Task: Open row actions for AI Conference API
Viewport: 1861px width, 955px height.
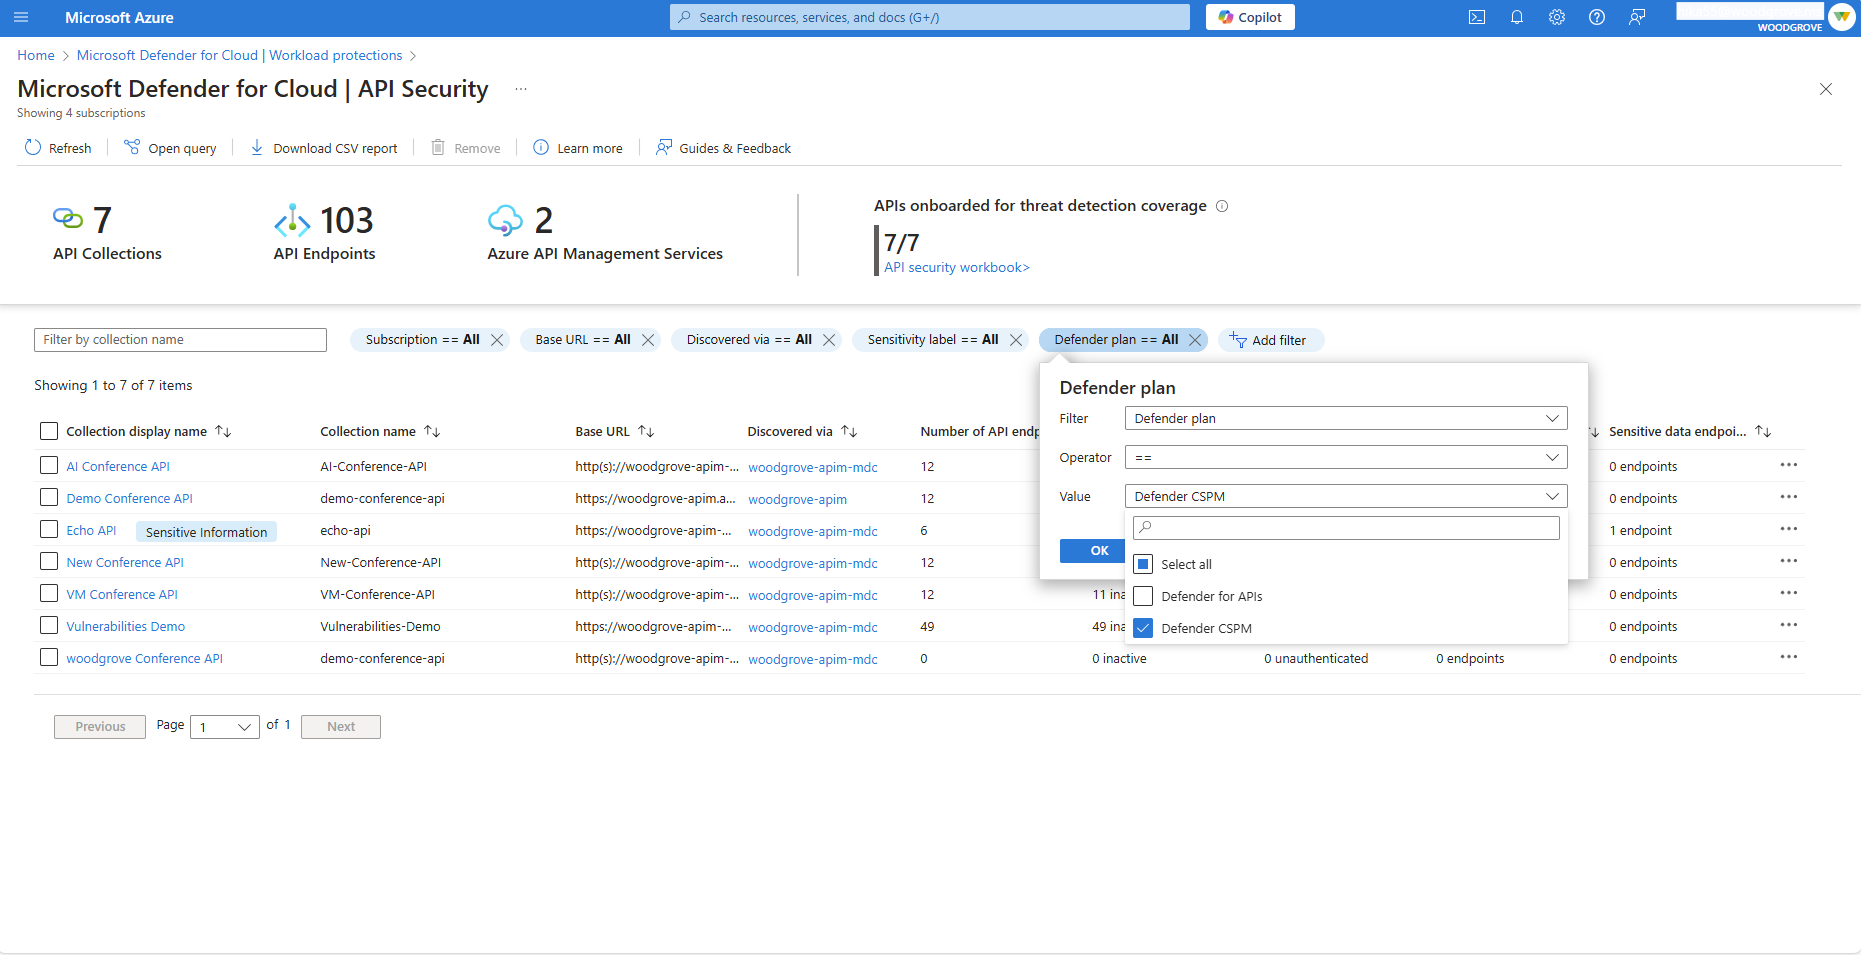Action: (x=1788, y=465)
